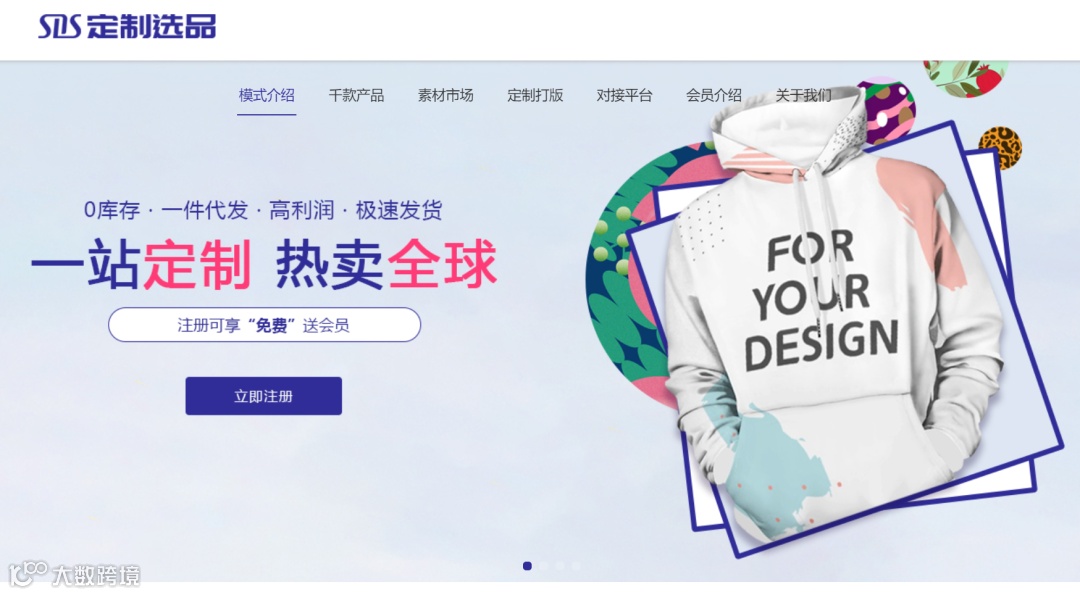Screen dimensions: 1080x595
Task: Pick the leopard print pattern circle
Action: [1001, 147]
